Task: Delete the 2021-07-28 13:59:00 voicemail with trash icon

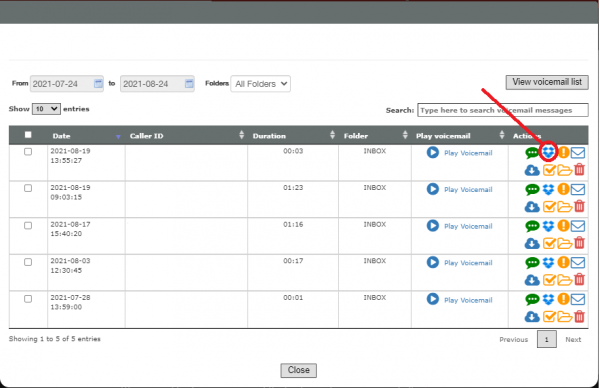Action: [580, 316]
